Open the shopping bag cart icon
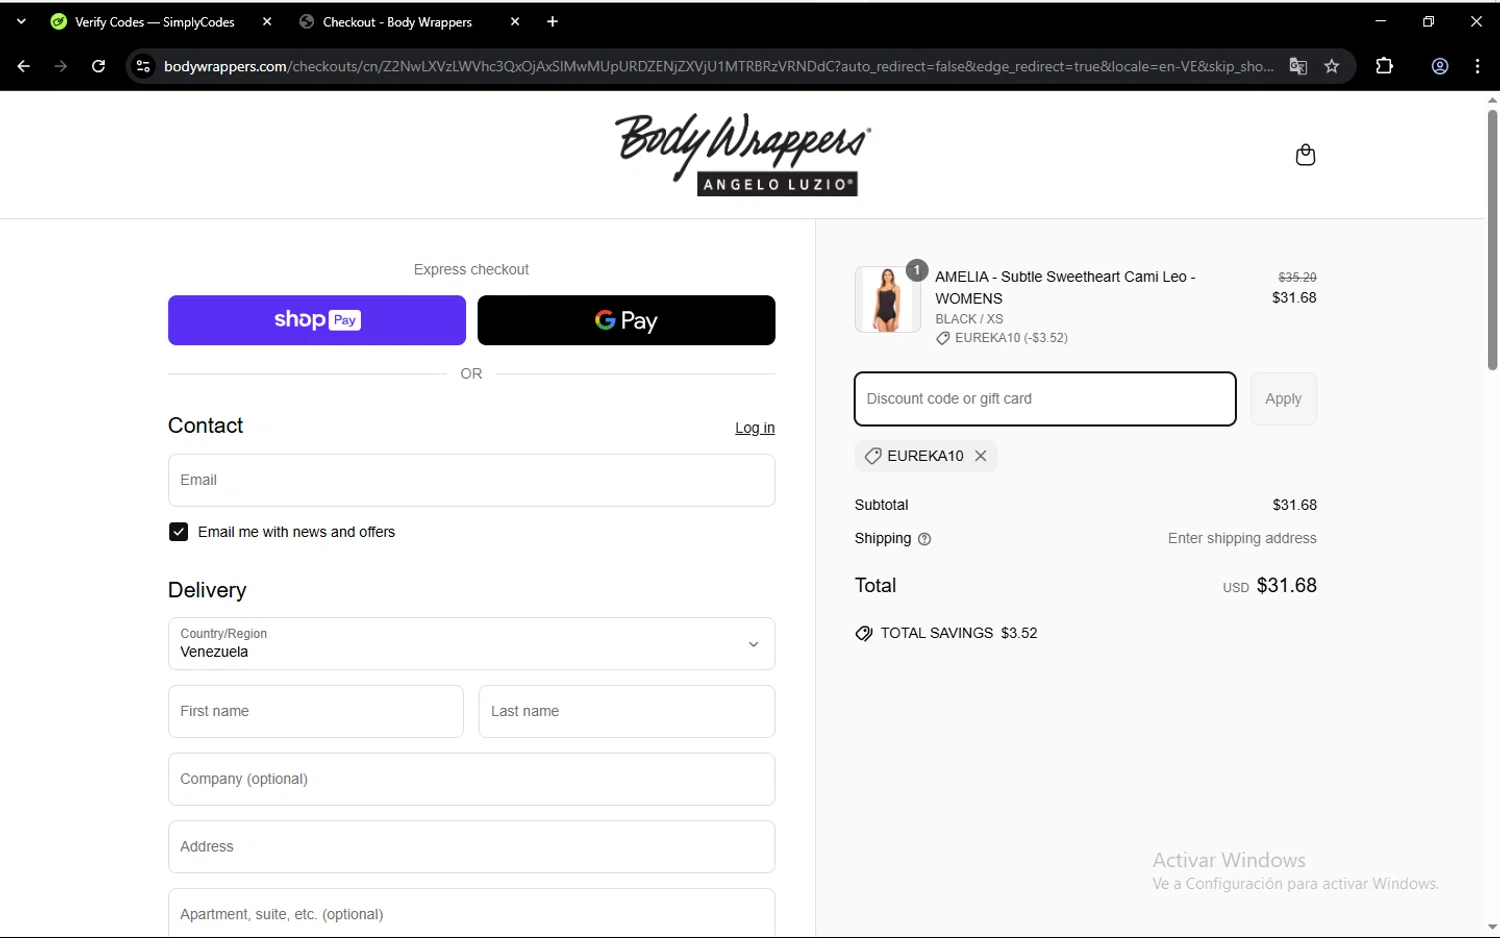This screenshot has width=1500, height=938. coord(1305,155)
